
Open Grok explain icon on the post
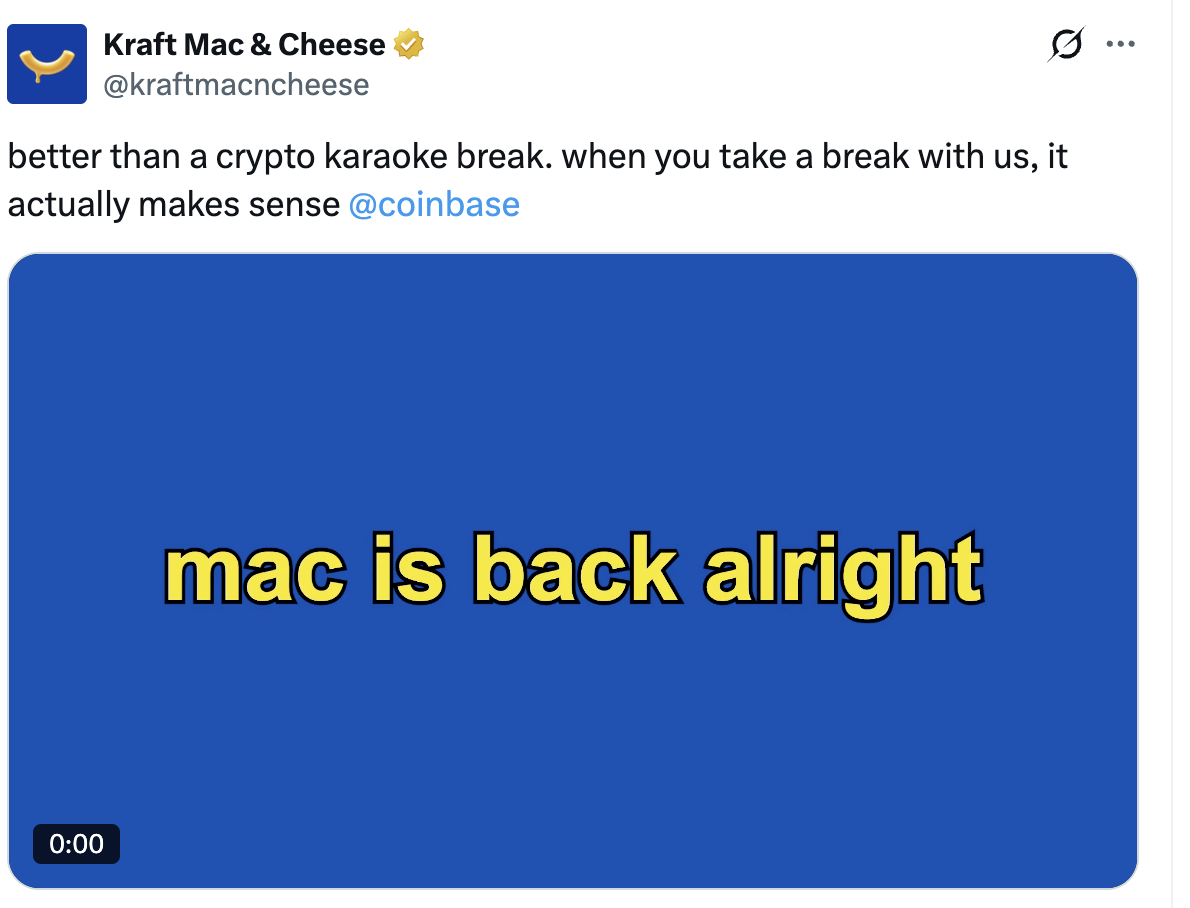pyautogui.click(x=1067, y=45)
